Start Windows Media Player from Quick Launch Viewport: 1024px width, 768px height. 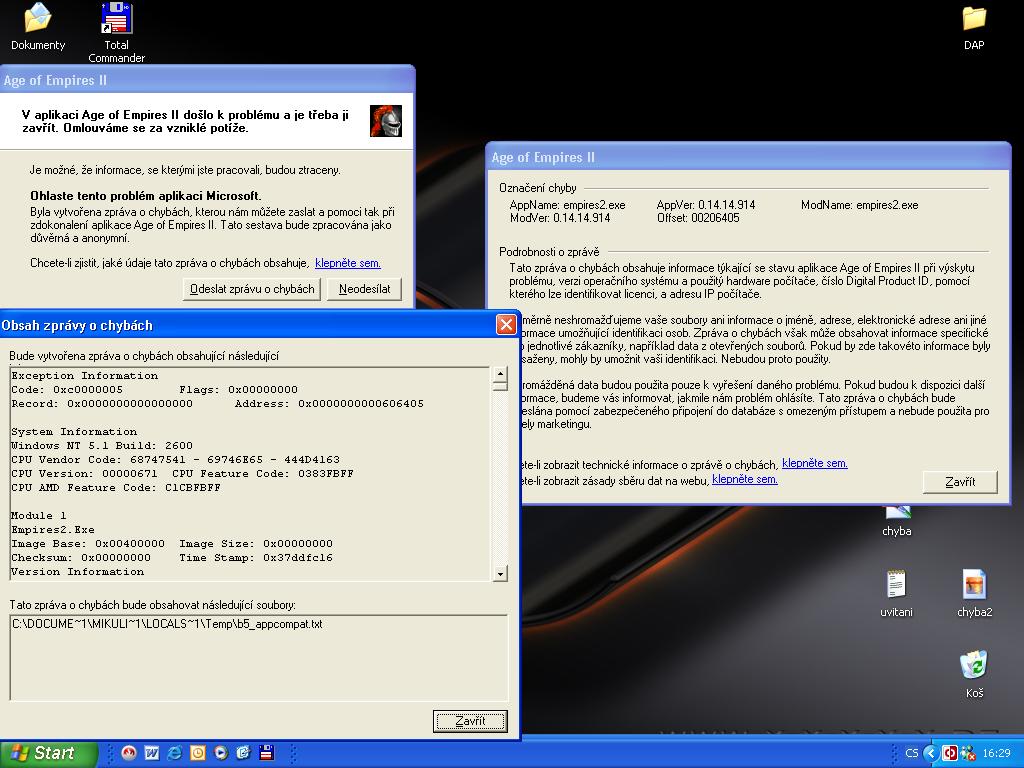(x=220, y=753)
